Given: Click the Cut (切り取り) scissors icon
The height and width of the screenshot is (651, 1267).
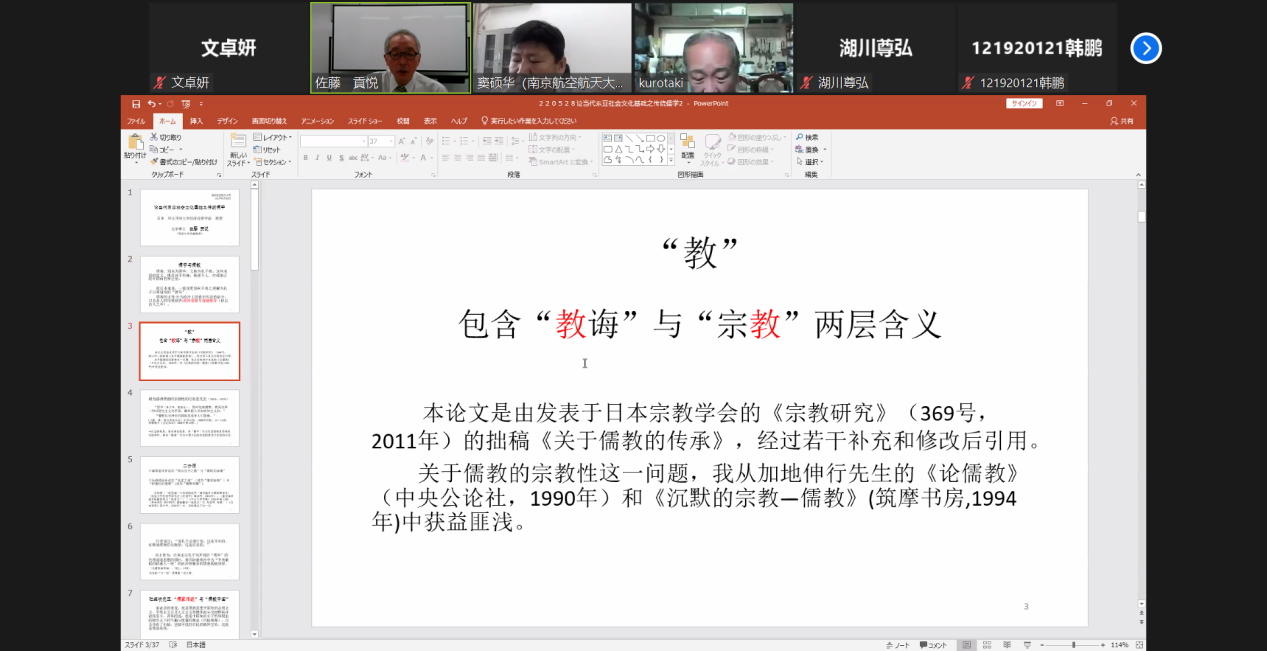Looking at the screenshot, I should tap(155, 137).
